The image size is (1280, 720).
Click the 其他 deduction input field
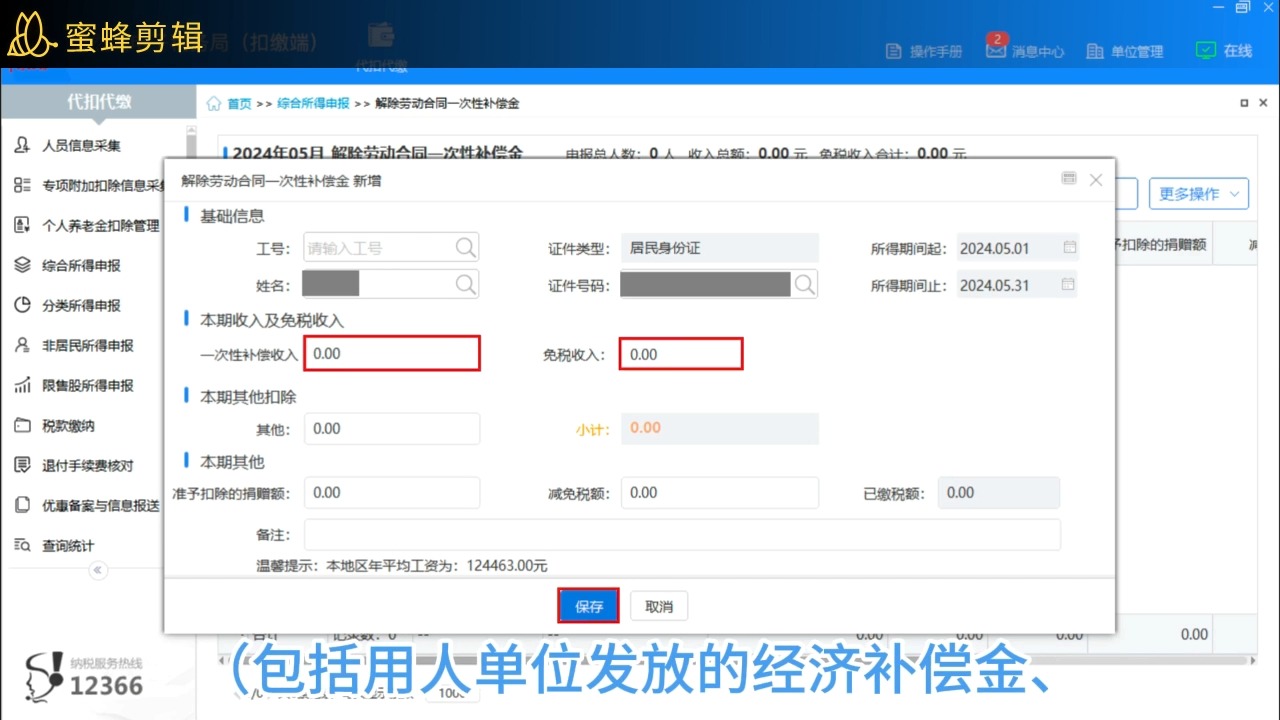click(392, 428)
